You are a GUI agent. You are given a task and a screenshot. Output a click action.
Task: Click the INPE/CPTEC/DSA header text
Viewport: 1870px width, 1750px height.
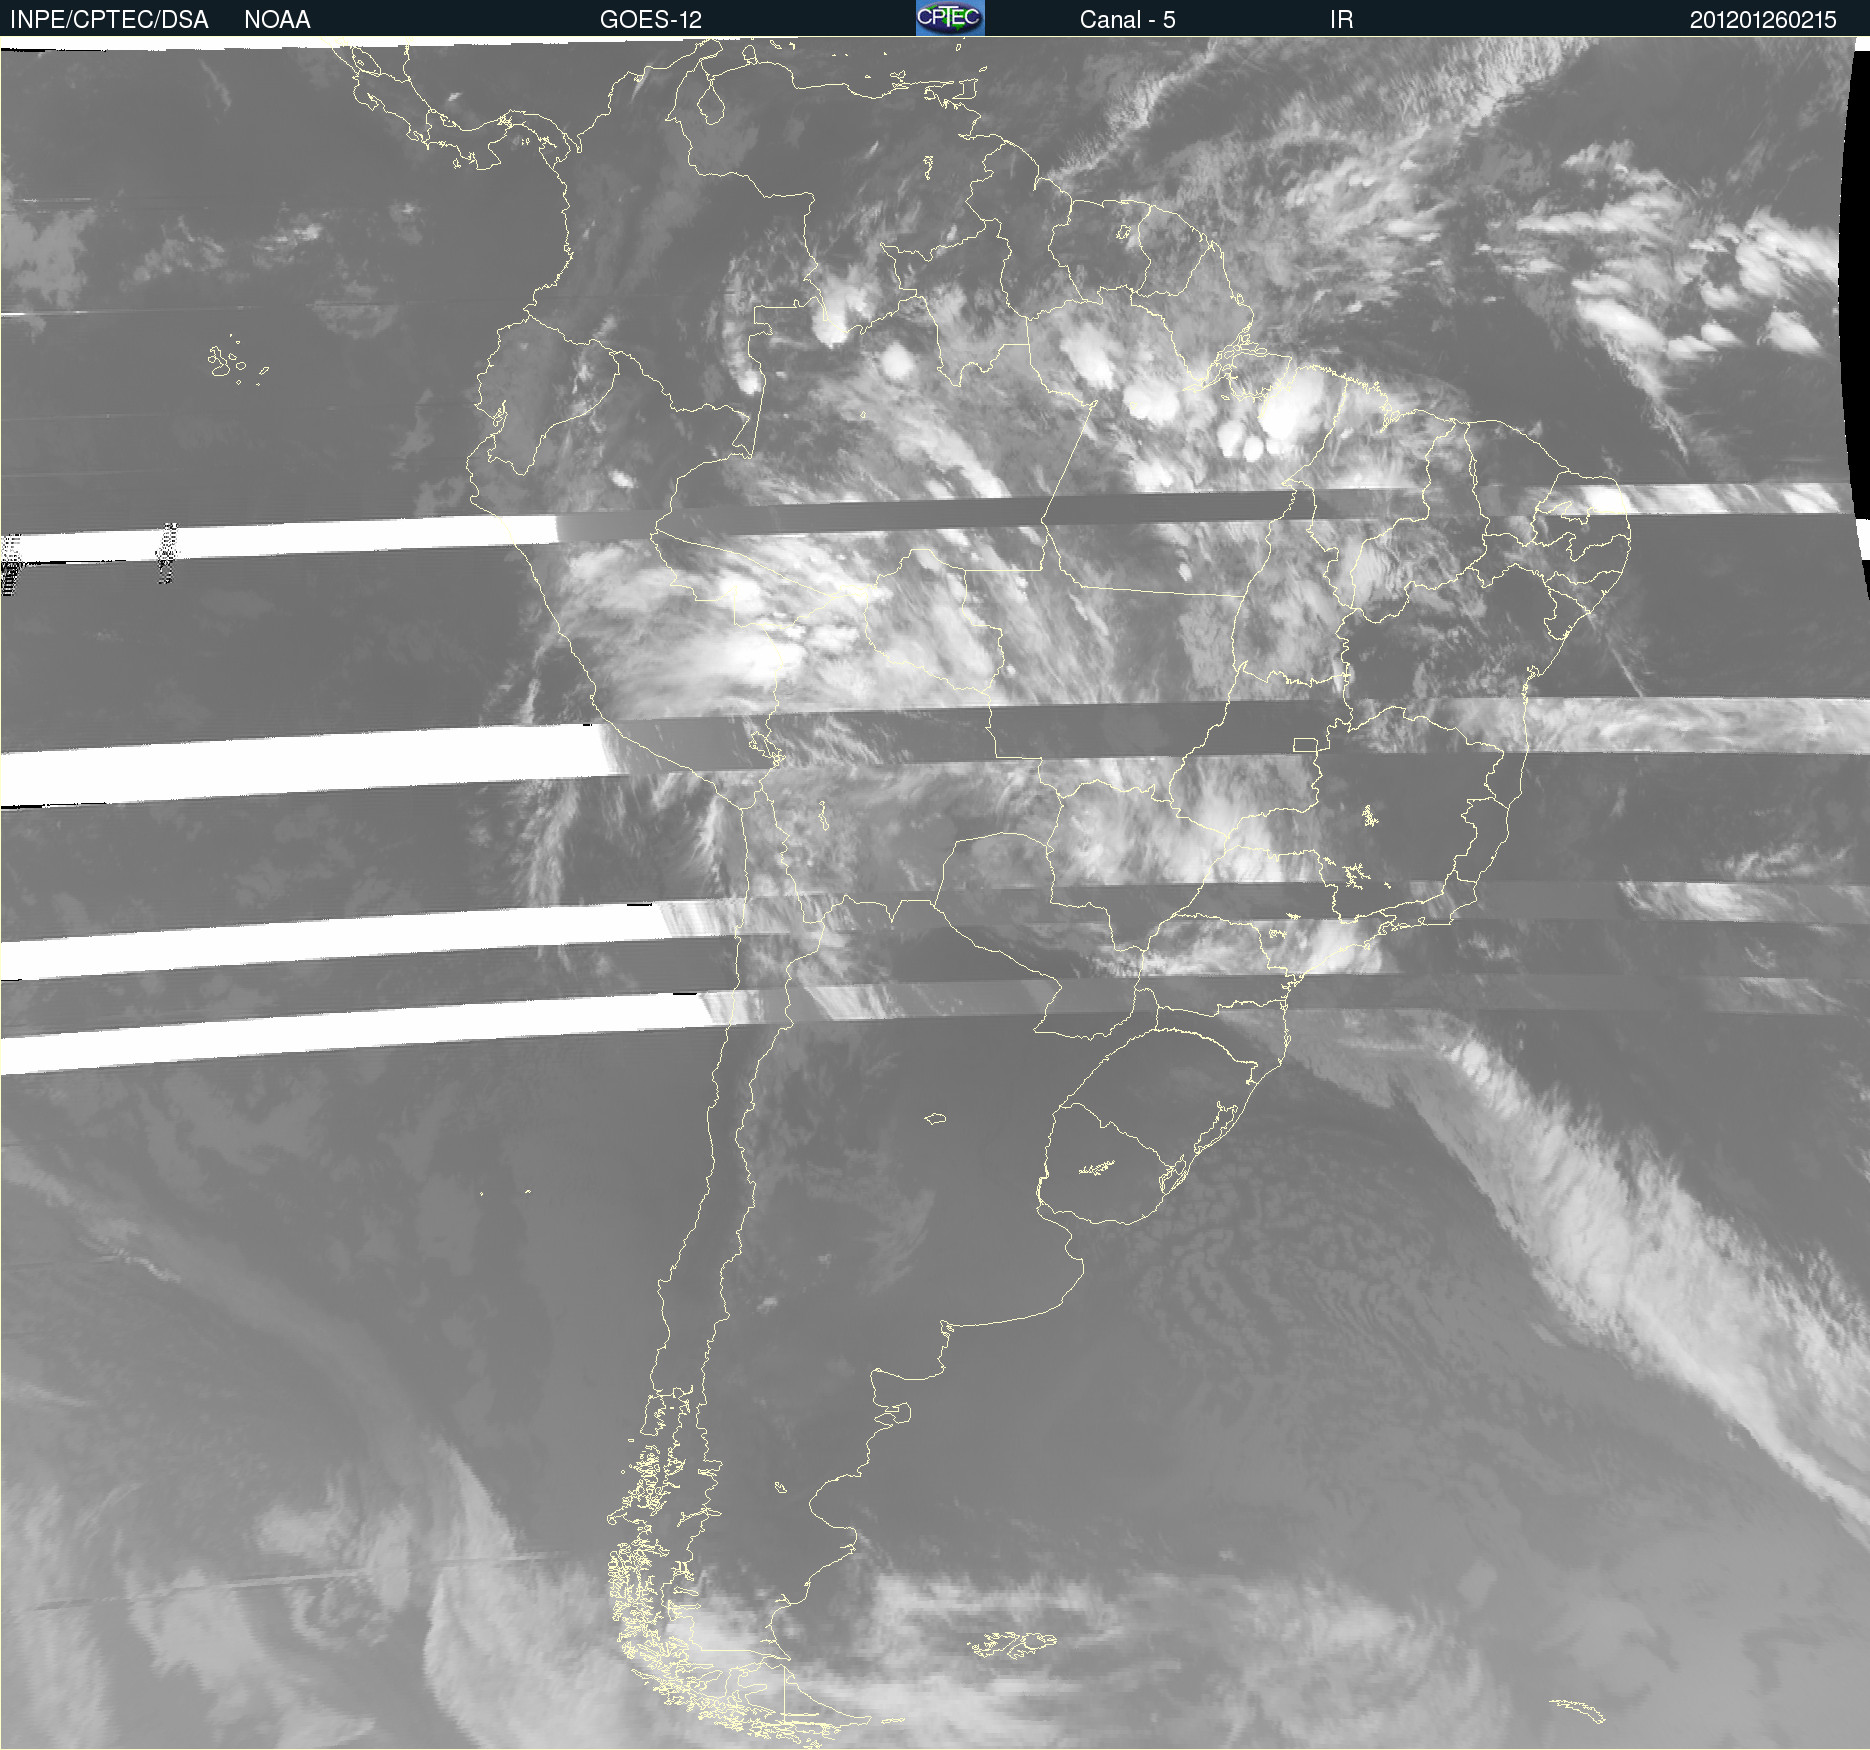point(109,20)
